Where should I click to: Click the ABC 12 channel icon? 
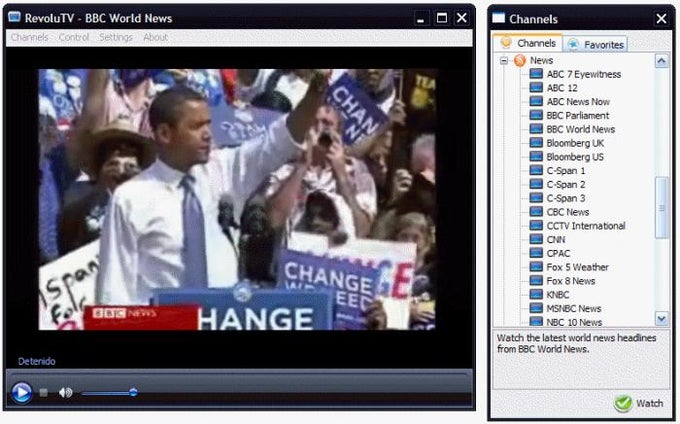point(536,88)
